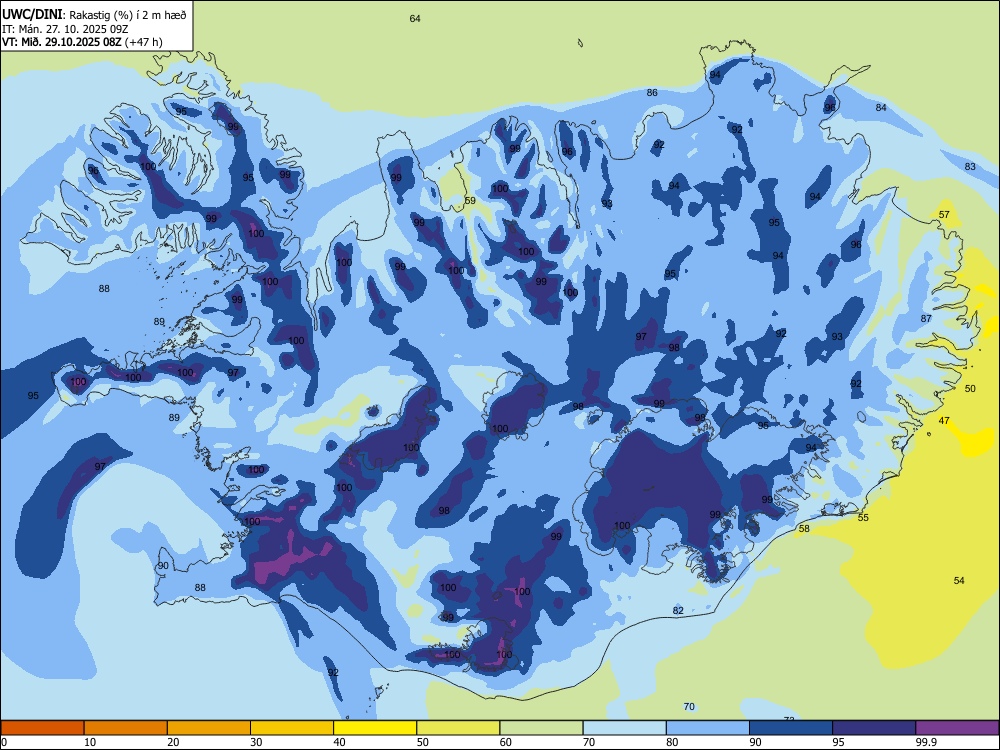This screenshot has height=750, width=1000.
Task: Click the 'UWC/DINI: Rakastig (%) í 2 m hæð' title
Action: pos(94,15)
